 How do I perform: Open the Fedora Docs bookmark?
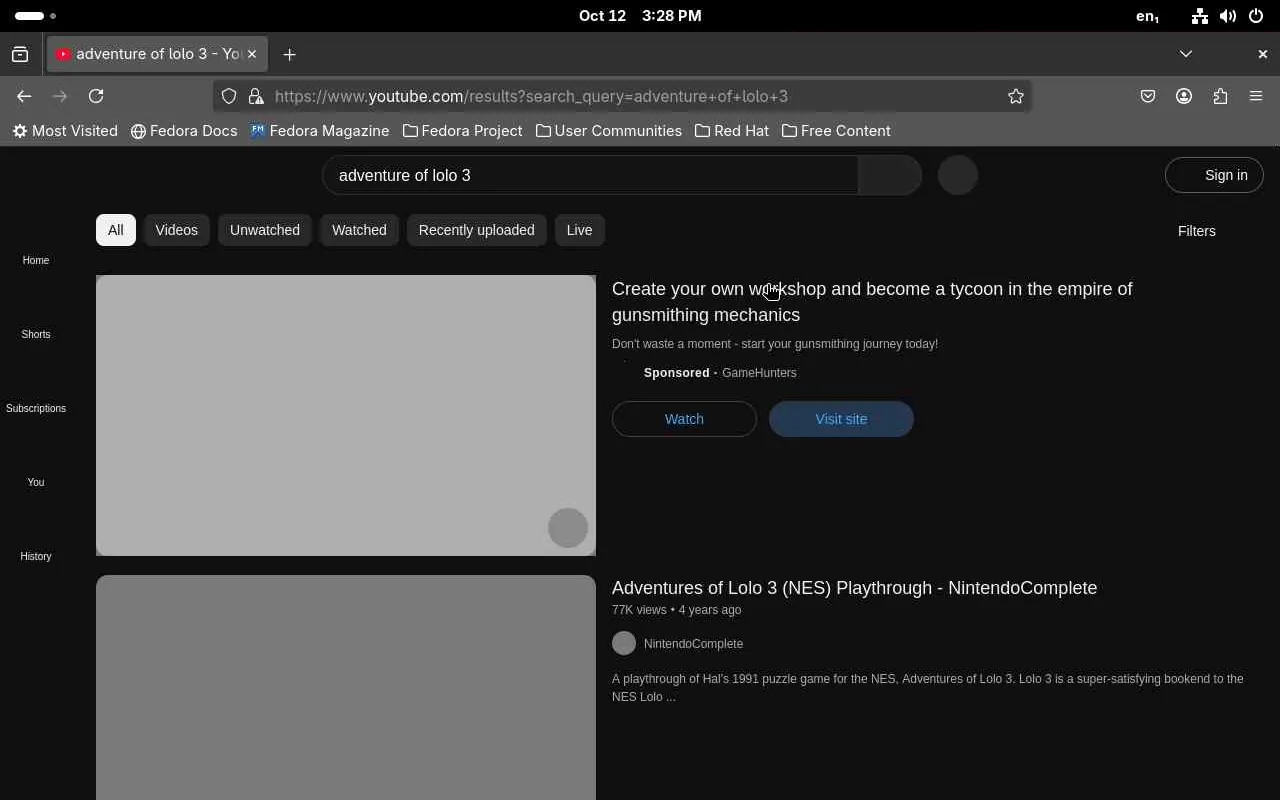tap(184, 131)
